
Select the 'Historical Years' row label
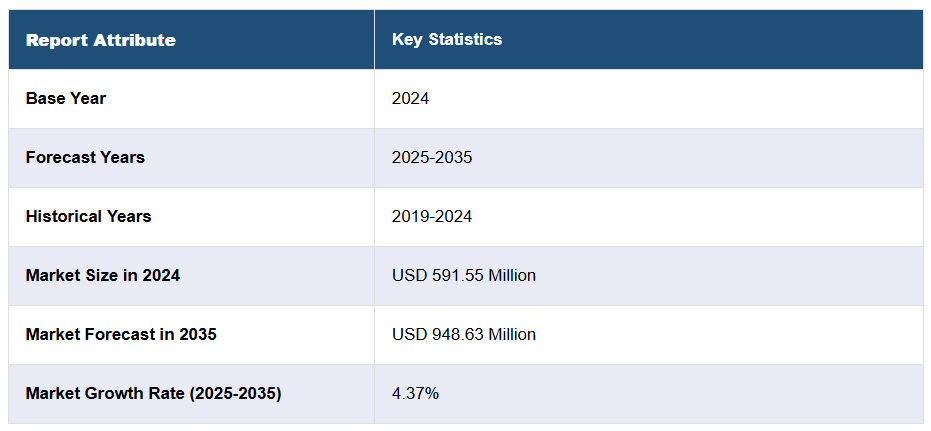click(88, 216)
